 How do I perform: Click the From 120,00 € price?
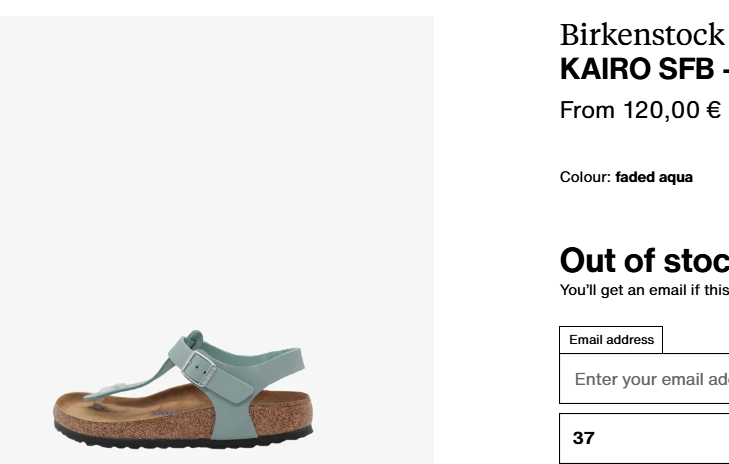coord(641,110)
